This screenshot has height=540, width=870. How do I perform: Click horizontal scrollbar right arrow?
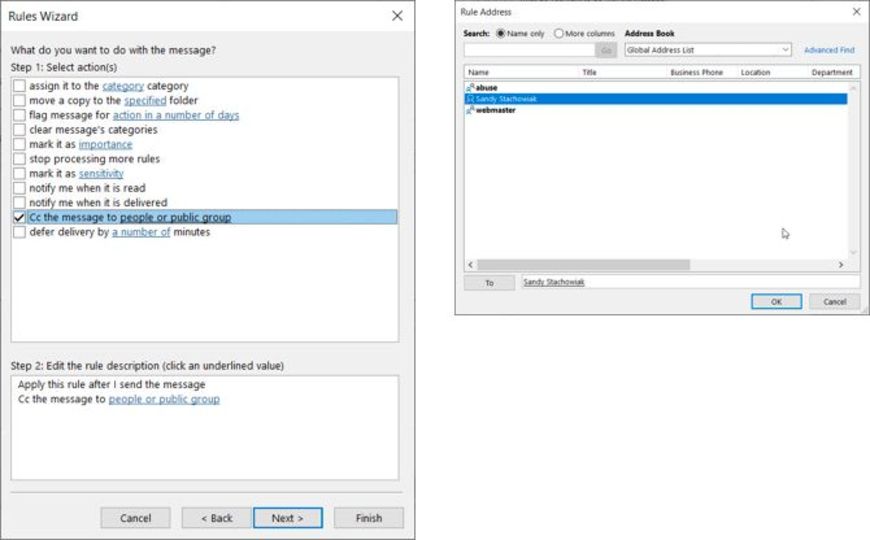pos(841,265)
